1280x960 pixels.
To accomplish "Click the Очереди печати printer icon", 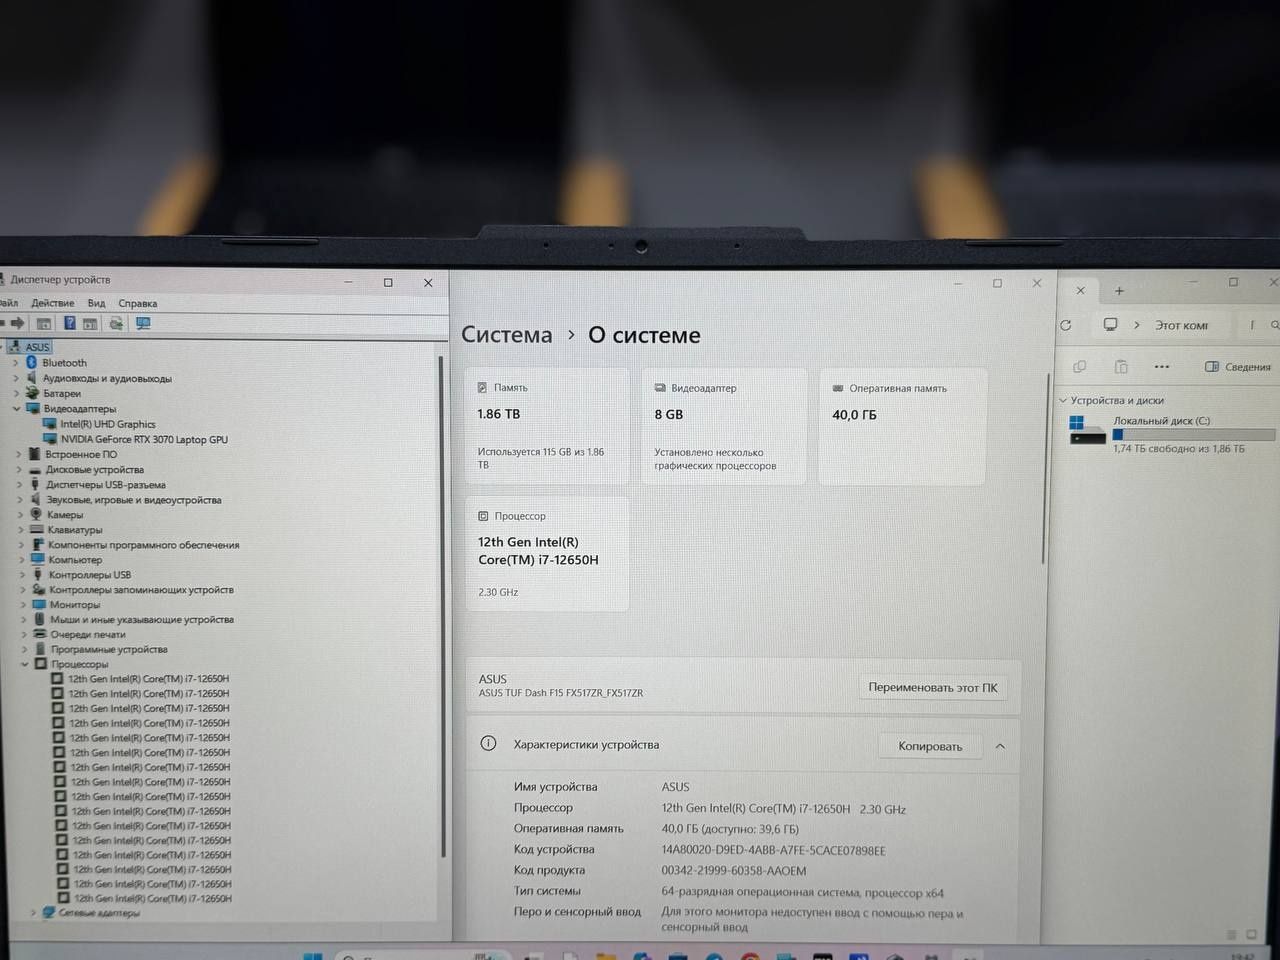I will (x=41, y=634).
